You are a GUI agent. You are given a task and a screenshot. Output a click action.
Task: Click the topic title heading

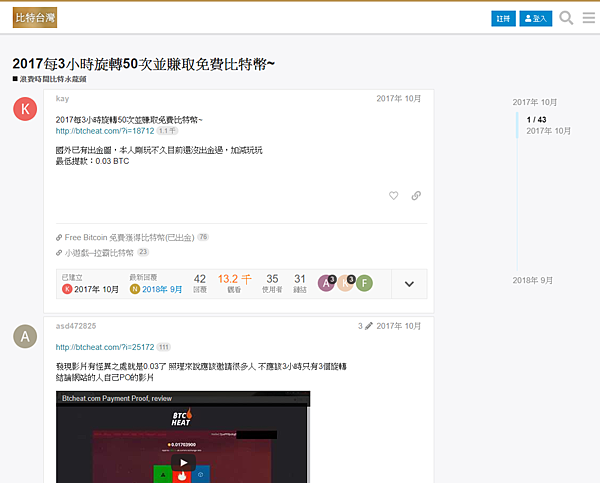(x=143, y=64)
